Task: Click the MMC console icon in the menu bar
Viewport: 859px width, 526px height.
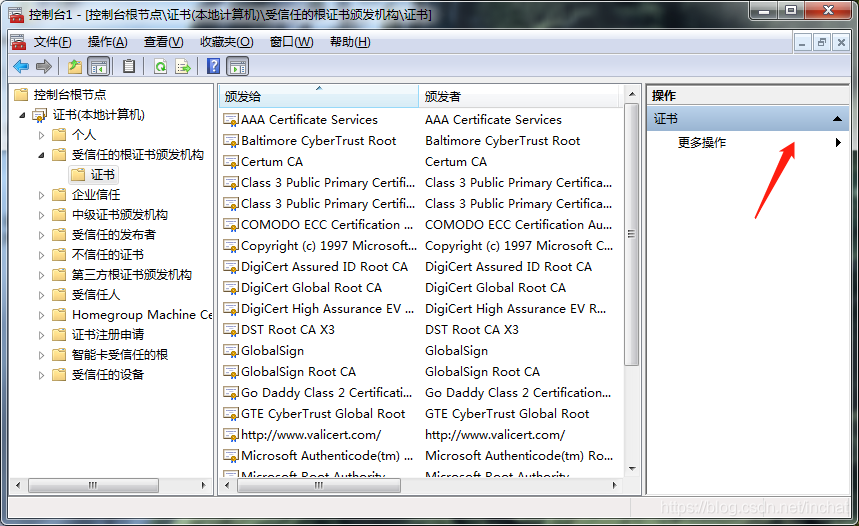Action: [x=18, y=42]
